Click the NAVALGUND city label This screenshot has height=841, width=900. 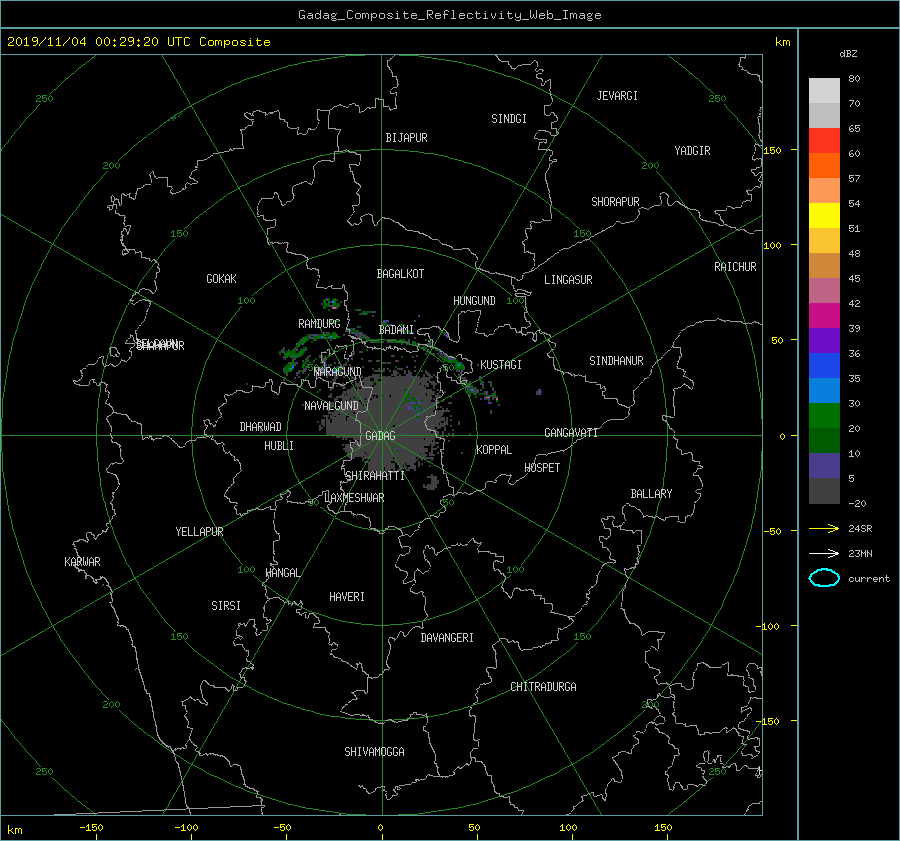click(x=331, y=406)
